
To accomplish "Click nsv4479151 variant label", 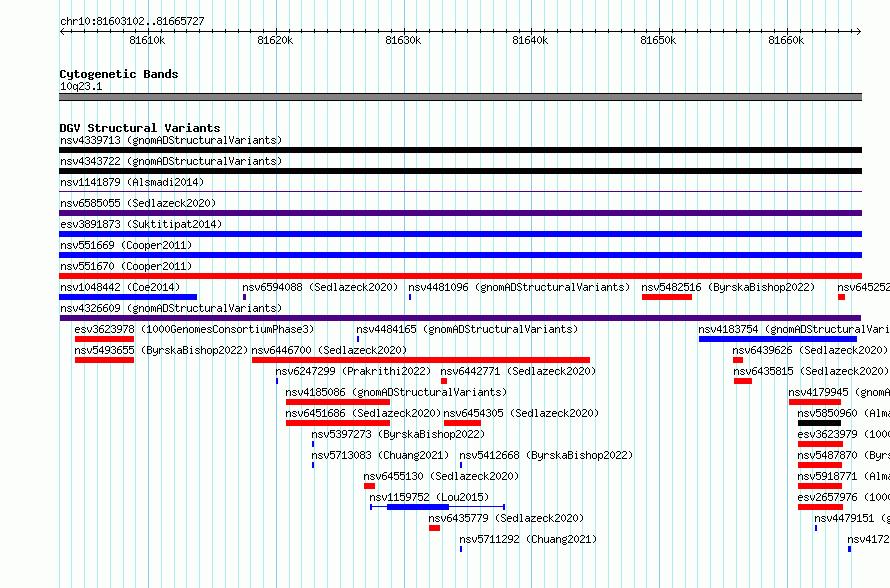I will click(852, 518).
